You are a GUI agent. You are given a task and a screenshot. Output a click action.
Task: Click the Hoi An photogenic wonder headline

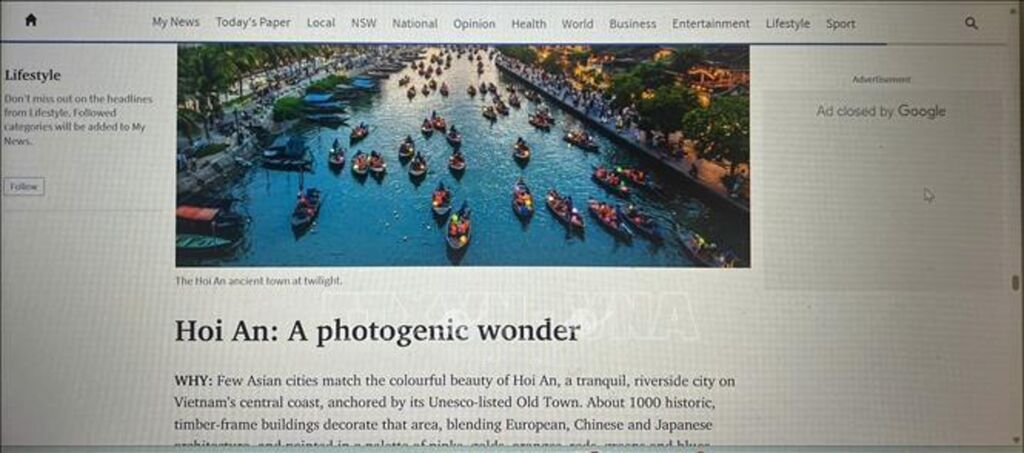click(377, 331)
